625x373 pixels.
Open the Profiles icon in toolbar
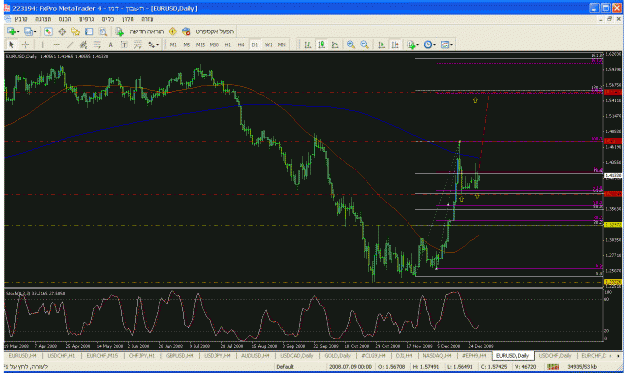point(28,31)
